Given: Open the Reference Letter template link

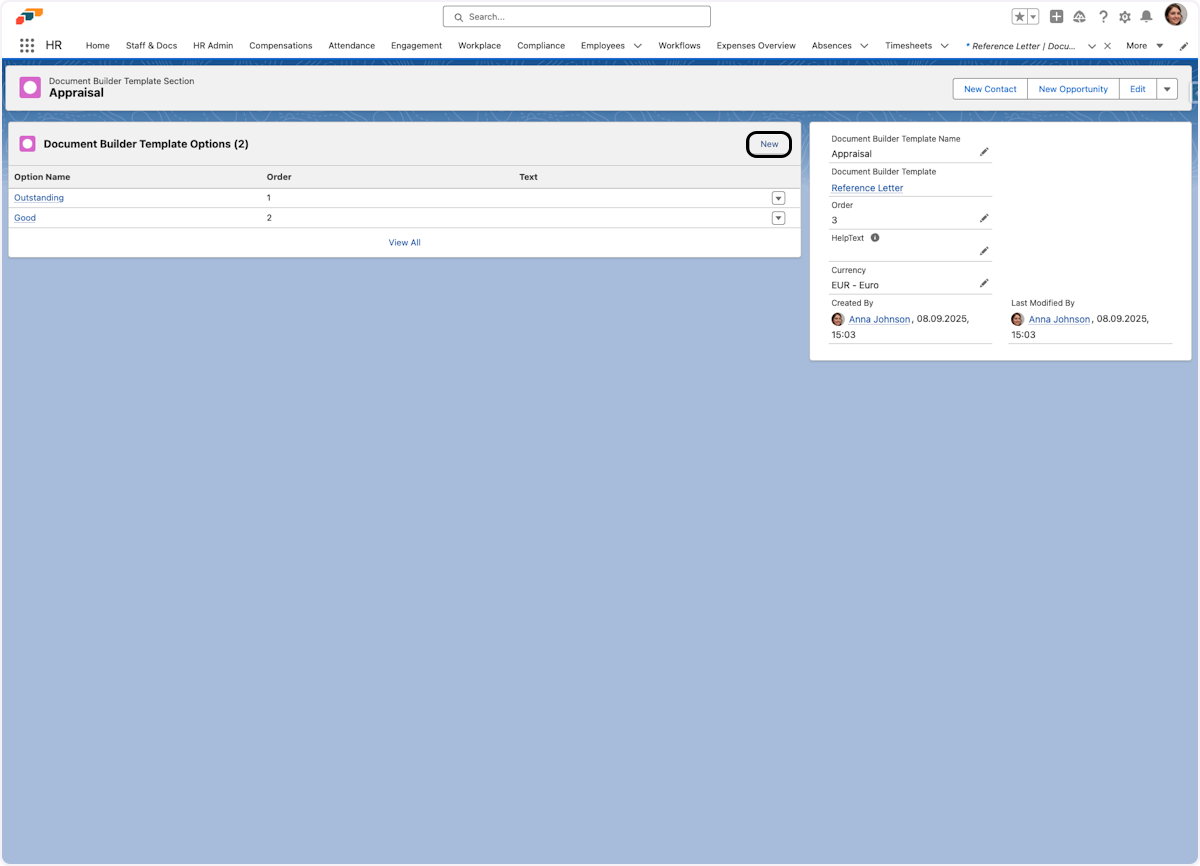Looking at the screenshot, I should tap(867, 188).
